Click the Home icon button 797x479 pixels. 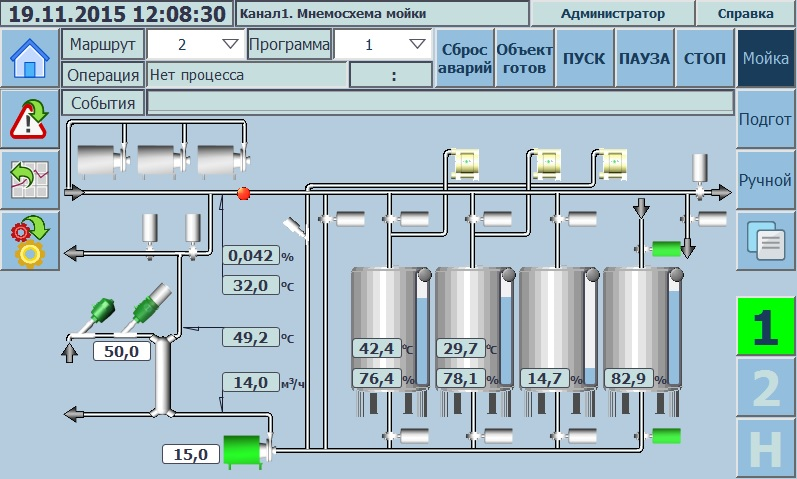[x=29, y=58]
